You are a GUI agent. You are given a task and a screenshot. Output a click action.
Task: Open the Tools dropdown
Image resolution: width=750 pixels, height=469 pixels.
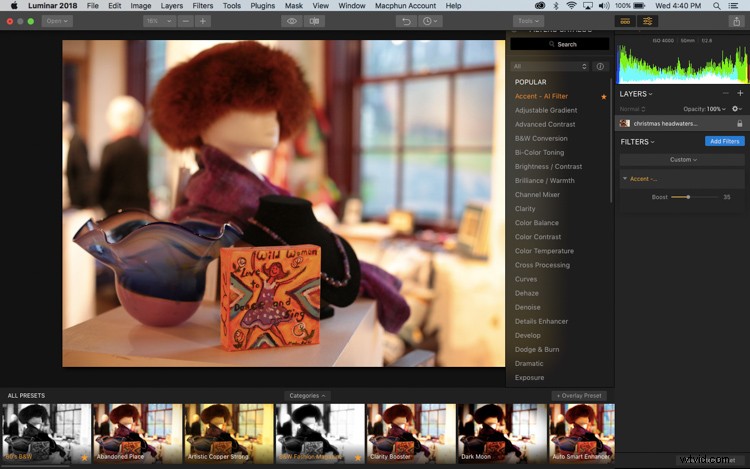coord(528,21)
